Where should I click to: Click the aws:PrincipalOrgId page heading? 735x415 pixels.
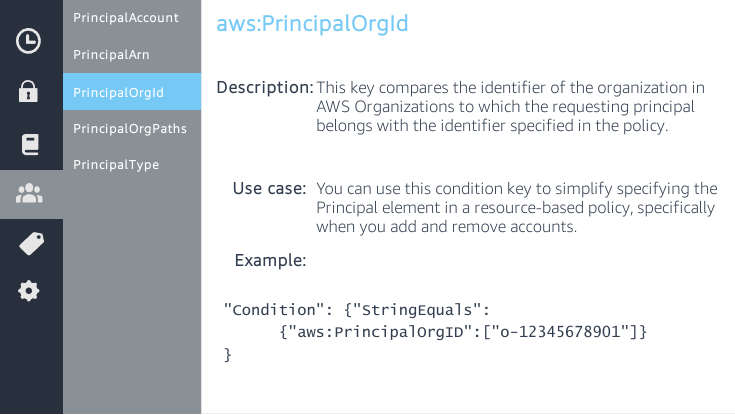(x=312, y=24)
